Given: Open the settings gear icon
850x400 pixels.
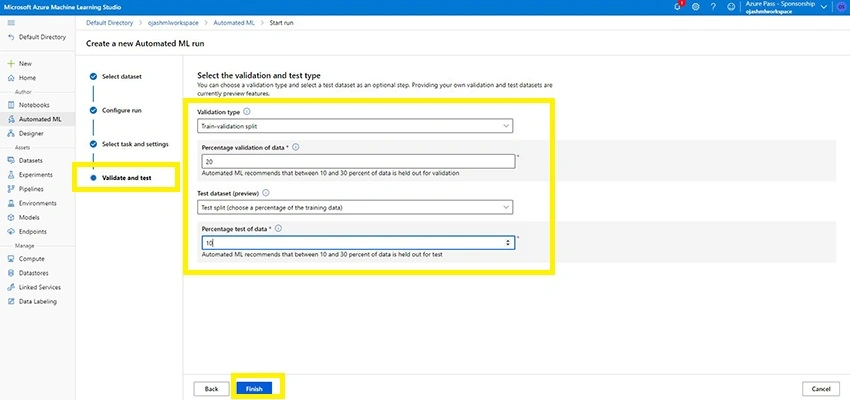Looking at the screenshot, I should click(x=696, y=7).
